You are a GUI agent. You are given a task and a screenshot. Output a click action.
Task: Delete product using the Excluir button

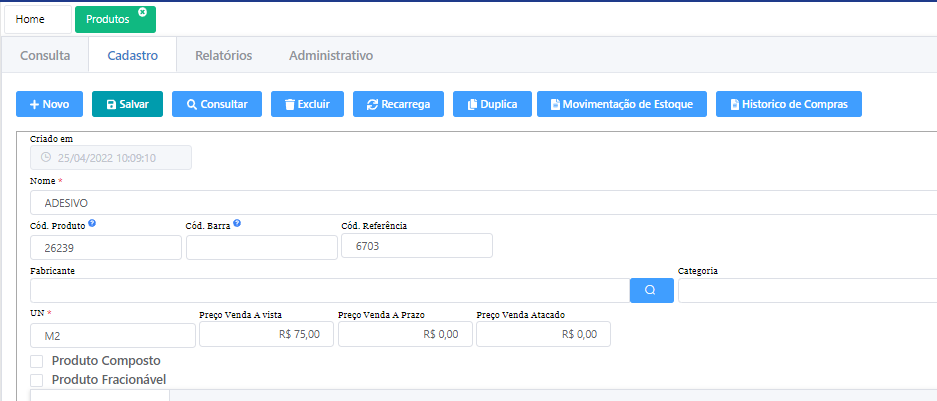pyautogui.click(x=307, y=104)
